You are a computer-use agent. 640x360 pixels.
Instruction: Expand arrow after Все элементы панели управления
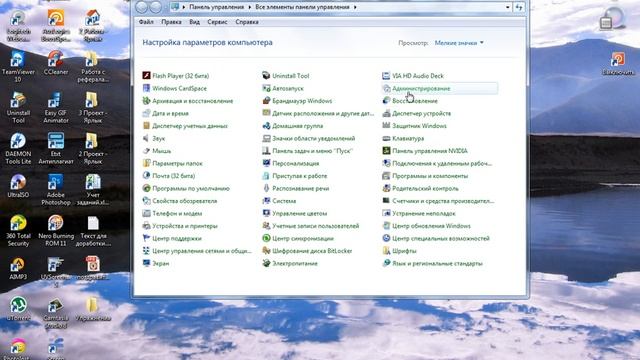pos(355,7)
